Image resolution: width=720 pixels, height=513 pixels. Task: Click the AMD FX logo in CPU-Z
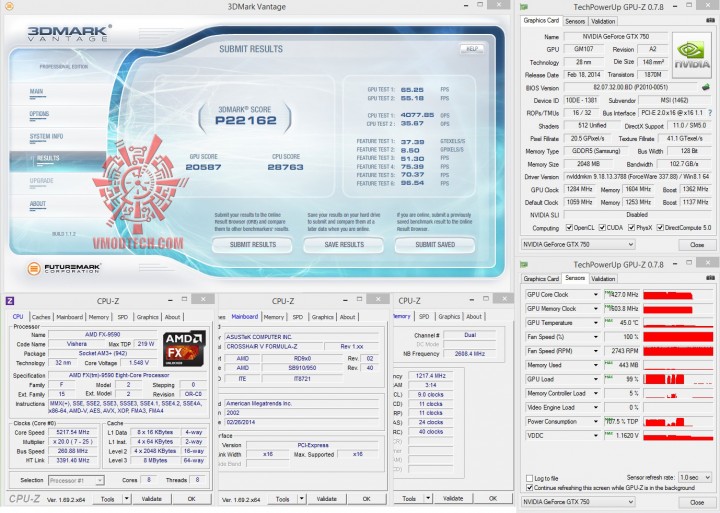coord(184,348)
